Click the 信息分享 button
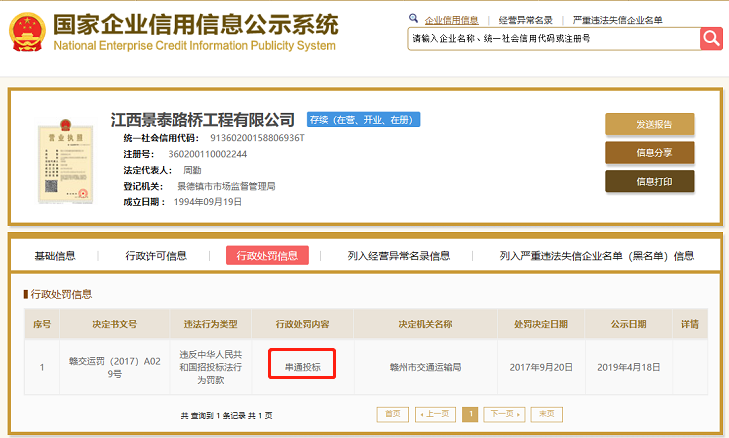Viewport: 729px width, 438px height. 649,153
